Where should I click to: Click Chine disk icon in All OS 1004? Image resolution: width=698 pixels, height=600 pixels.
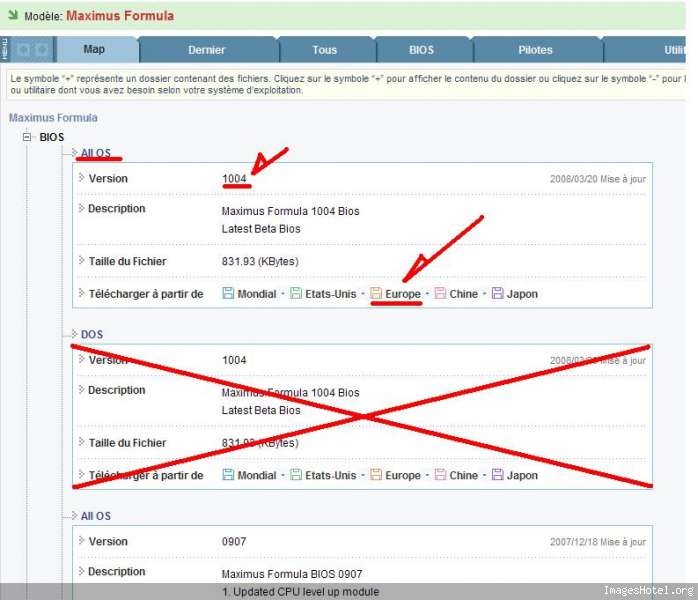440,293
